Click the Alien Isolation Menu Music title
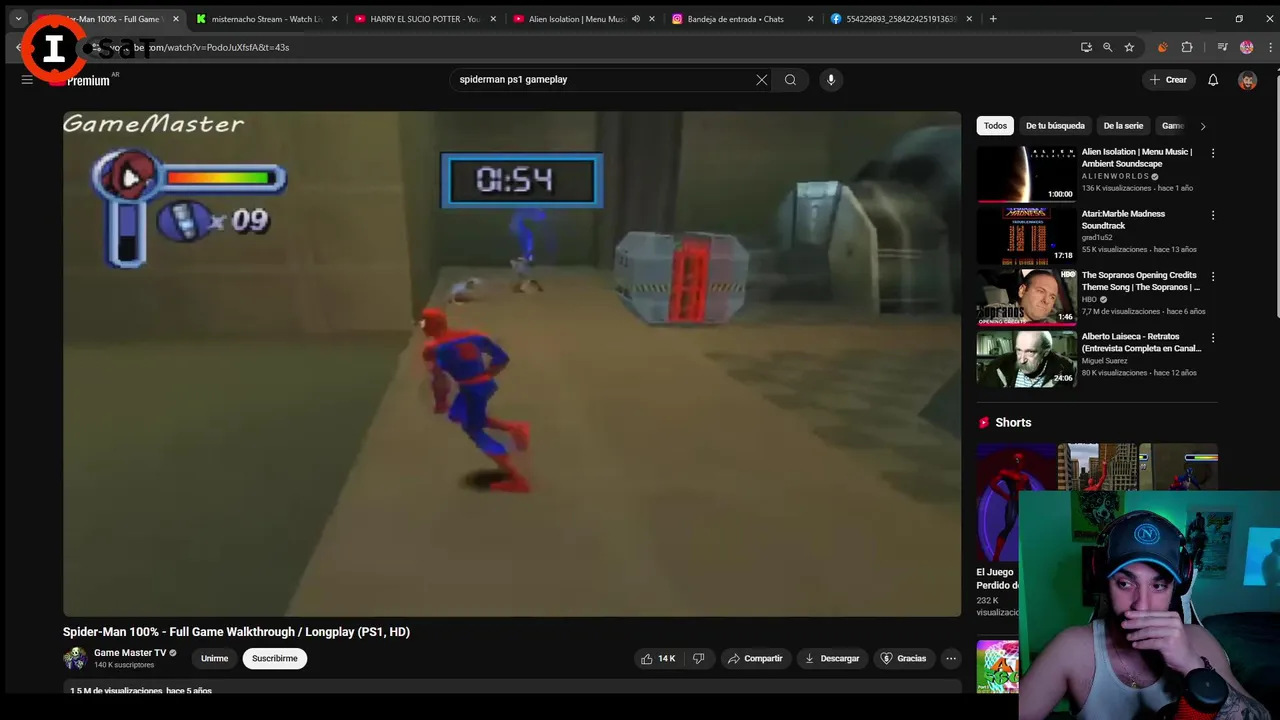This screenshot has width=1280, height=720. tap(1137, 158)
